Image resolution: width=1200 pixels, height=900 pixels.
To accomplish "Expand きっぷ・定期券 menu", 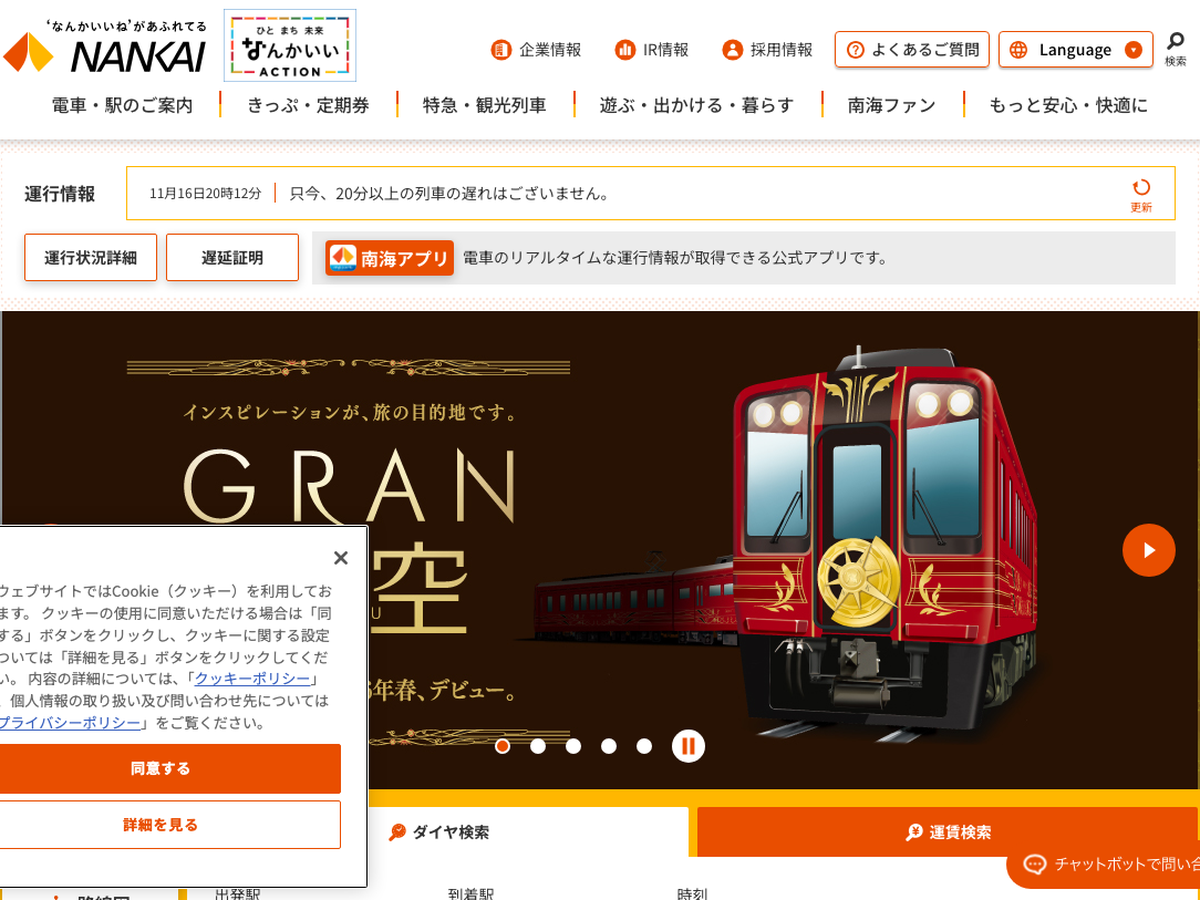I will pos(309,105).
